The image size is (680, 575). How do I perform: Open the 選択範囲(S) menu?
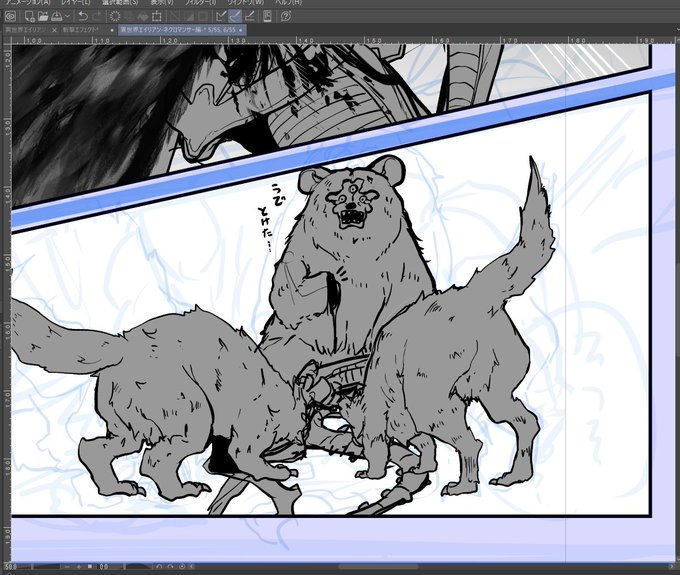120,2
